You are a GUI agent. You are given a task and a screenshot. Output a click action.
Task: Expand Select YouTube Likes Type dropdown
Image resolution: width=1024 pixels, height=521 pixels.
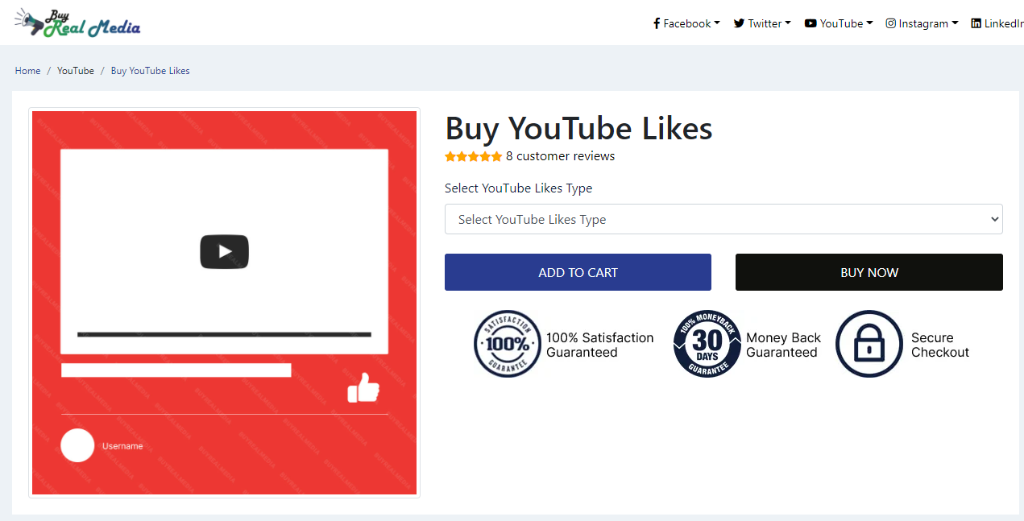click(x=724, y=219)
